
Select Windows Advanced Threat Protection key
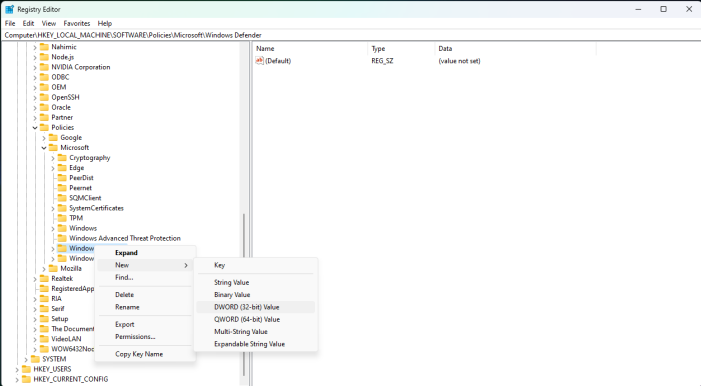pos(125,238)
